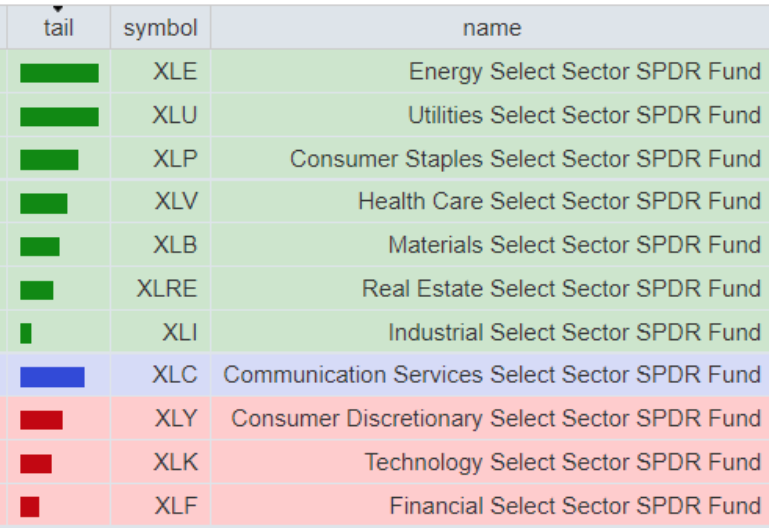Select the XLRE symbol cell
The image size is (770, 528).
point(167,289)
